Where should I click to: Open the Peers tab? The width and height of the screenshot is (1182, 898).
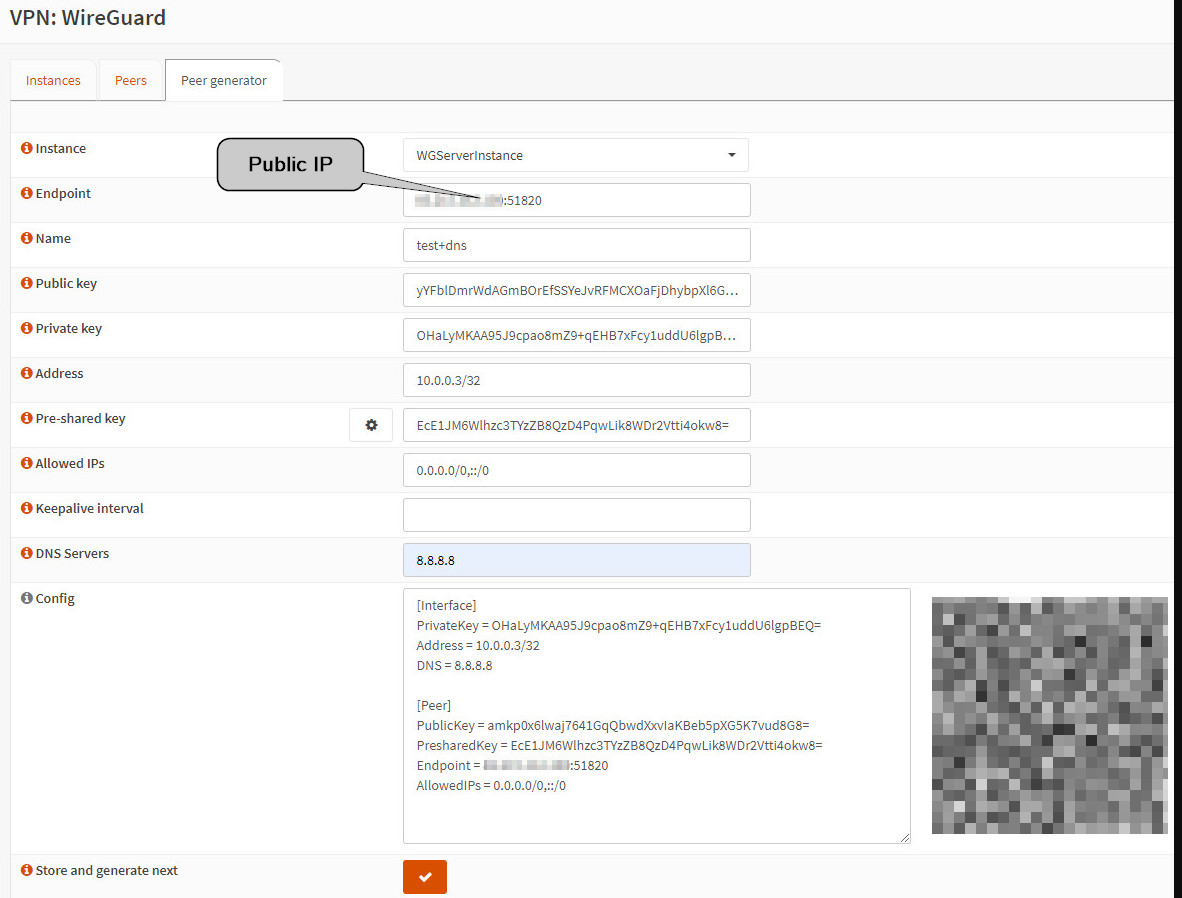131,81
